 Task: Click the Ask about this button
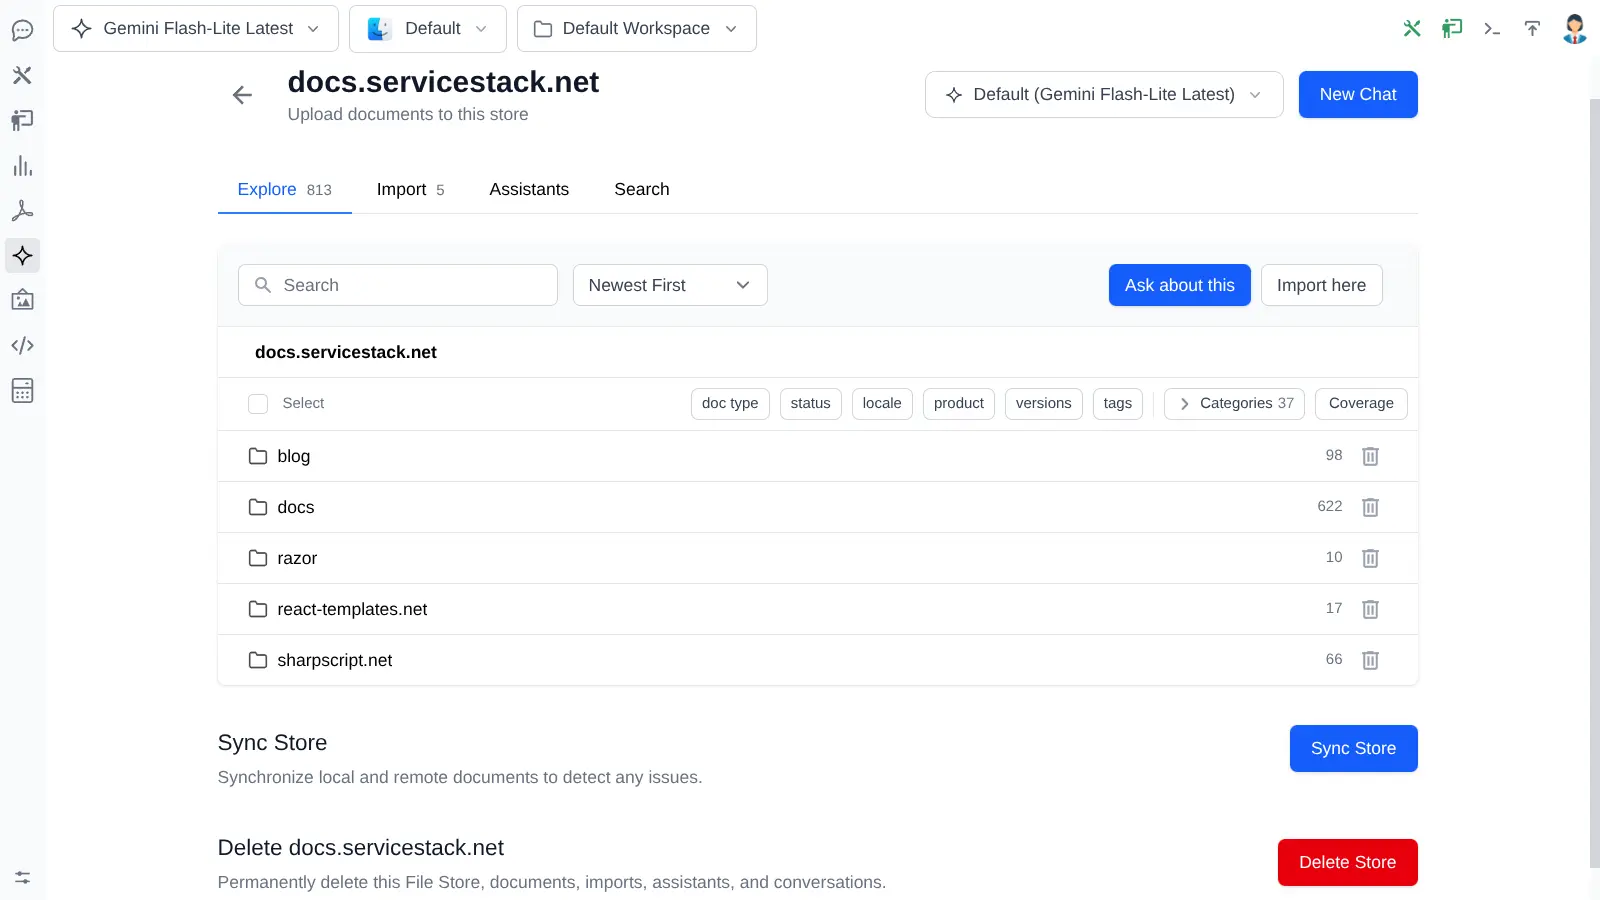point(1180,285)
